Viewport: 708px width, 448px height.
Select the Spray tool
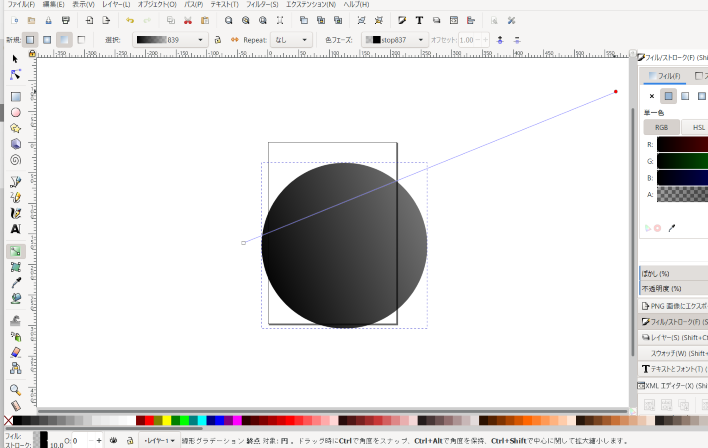pos(15,336)
